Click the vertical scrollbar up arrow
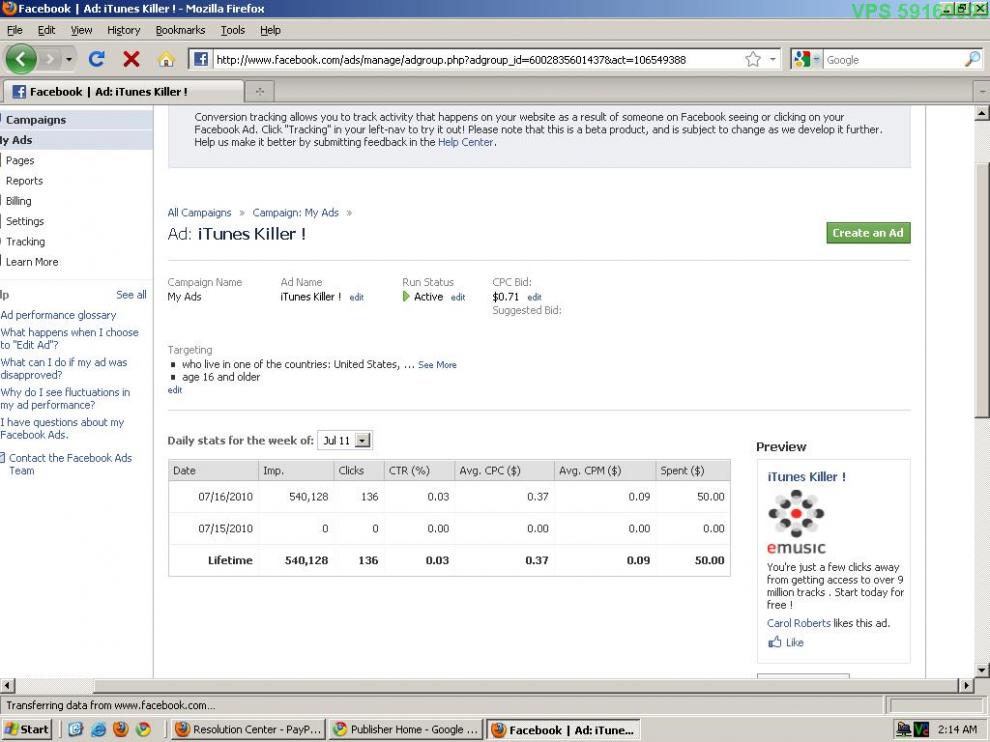The width and height of the screenshot is (990, 742). click(x=982, y=114)
